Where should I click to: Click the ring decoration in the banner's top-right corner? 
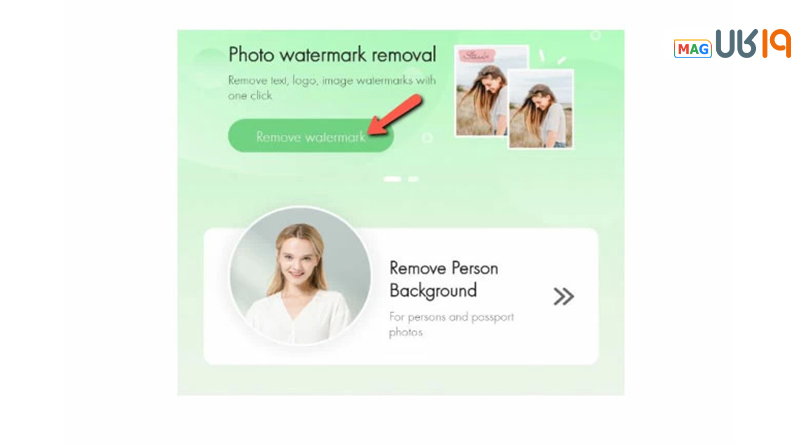[595, 35]
